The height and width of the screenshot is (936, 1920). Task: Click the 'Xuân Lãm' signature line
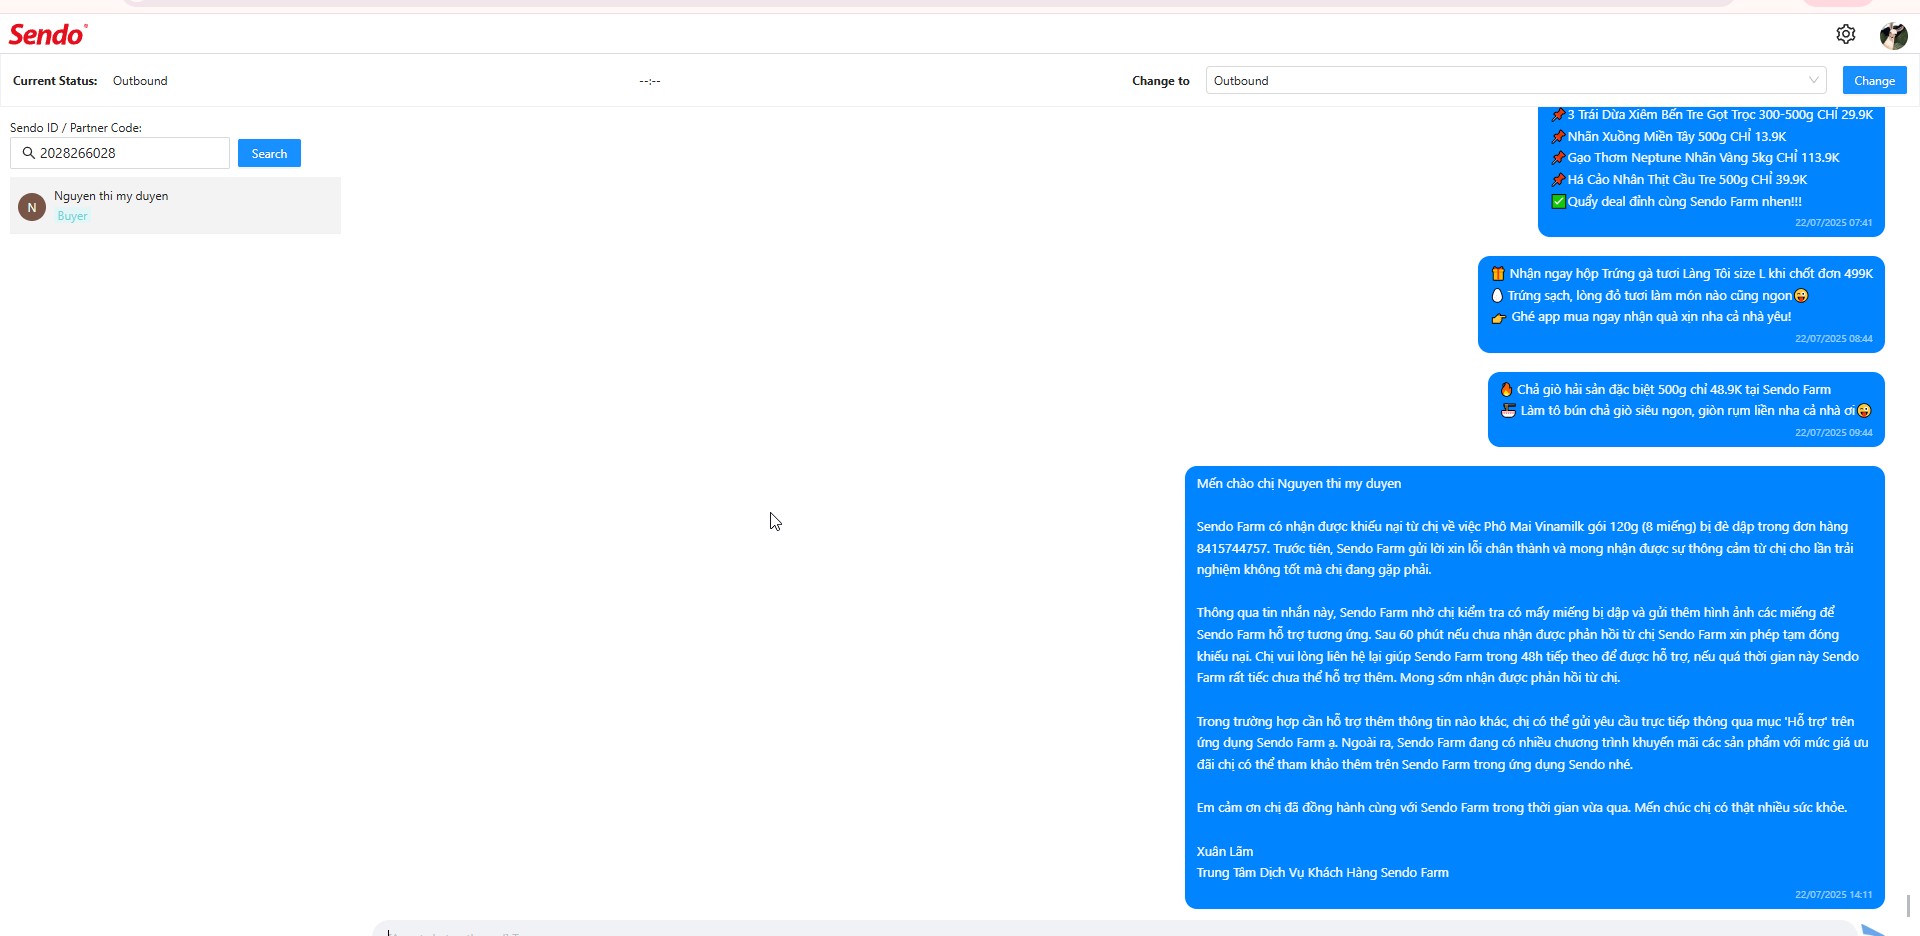(x=1225, y=852)
